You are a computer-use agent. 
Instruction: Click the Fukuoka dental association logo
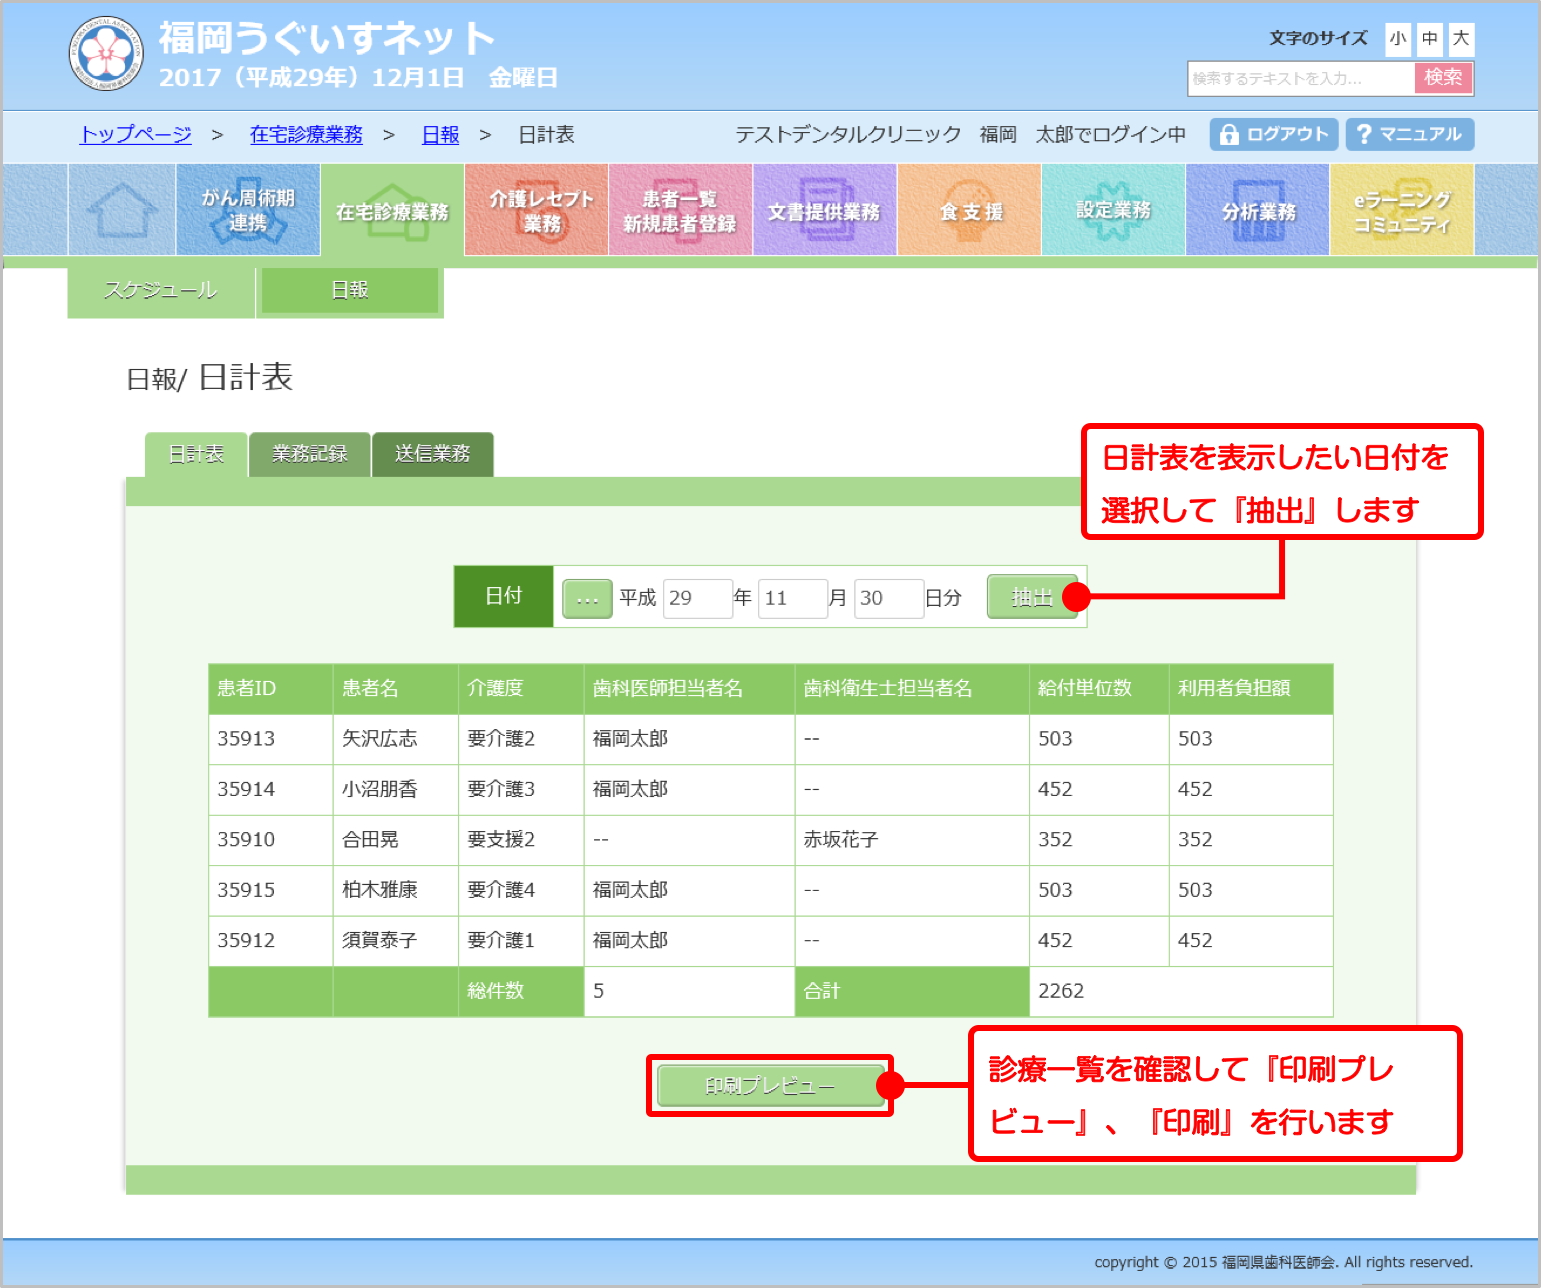click(106, 53)
